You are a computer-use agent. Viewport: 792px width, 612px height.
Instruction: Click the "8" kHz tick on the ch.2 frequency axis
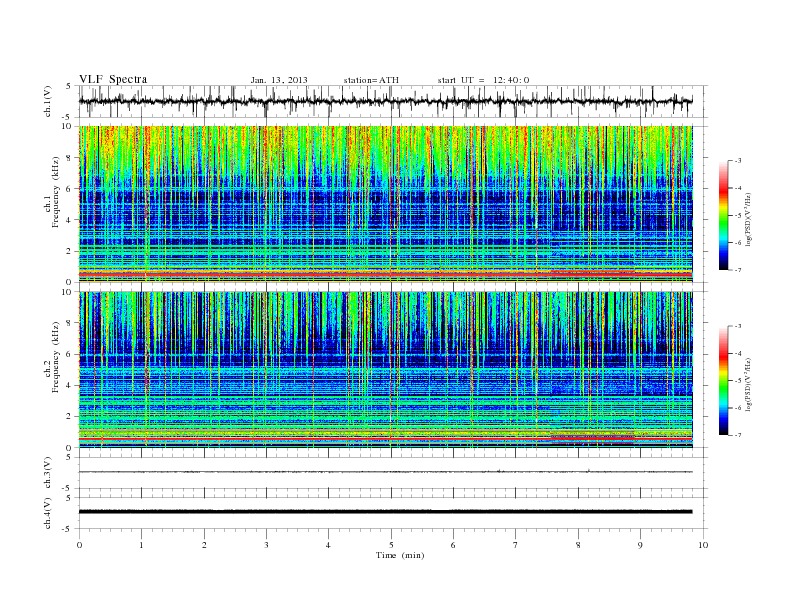coord(70,323)
